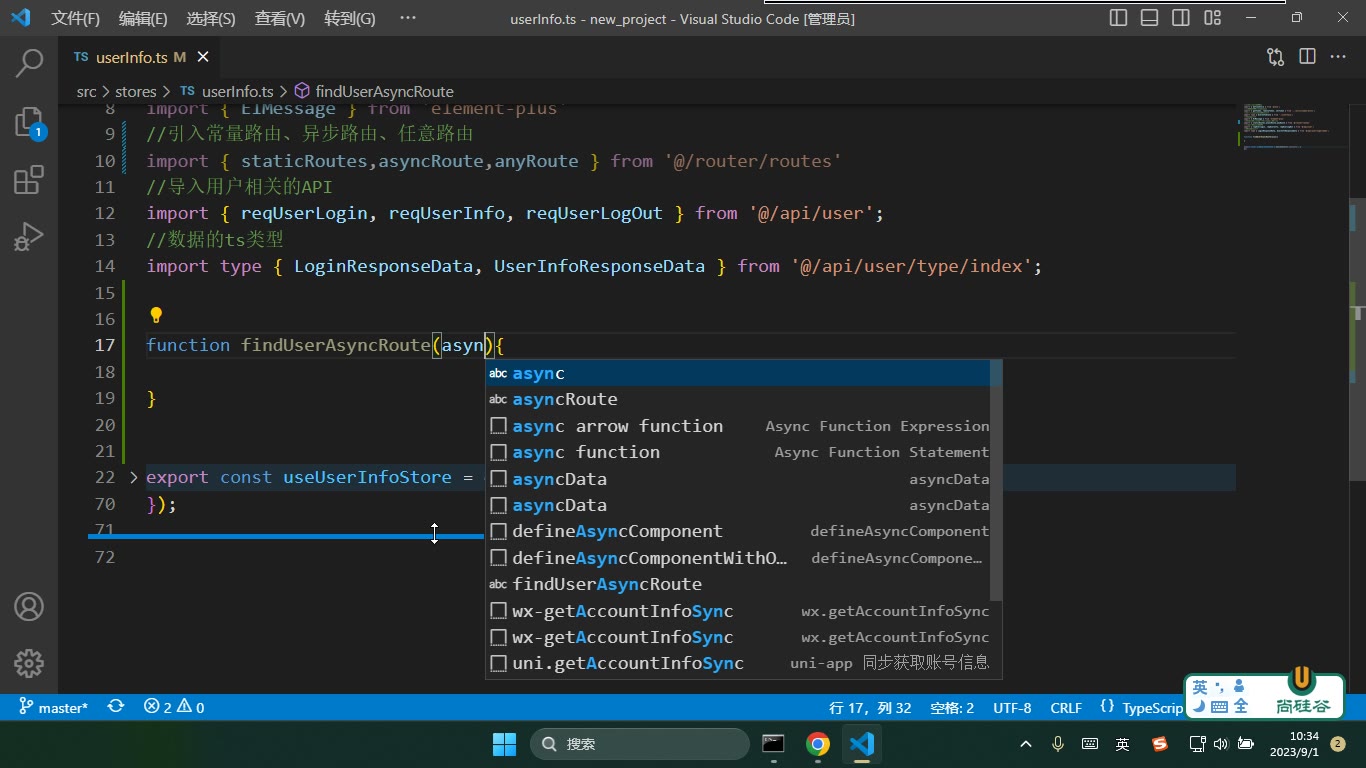Click the lightbulb code action icon
Viewport: 1366px width, 768px height.
[x=156, y=317]
